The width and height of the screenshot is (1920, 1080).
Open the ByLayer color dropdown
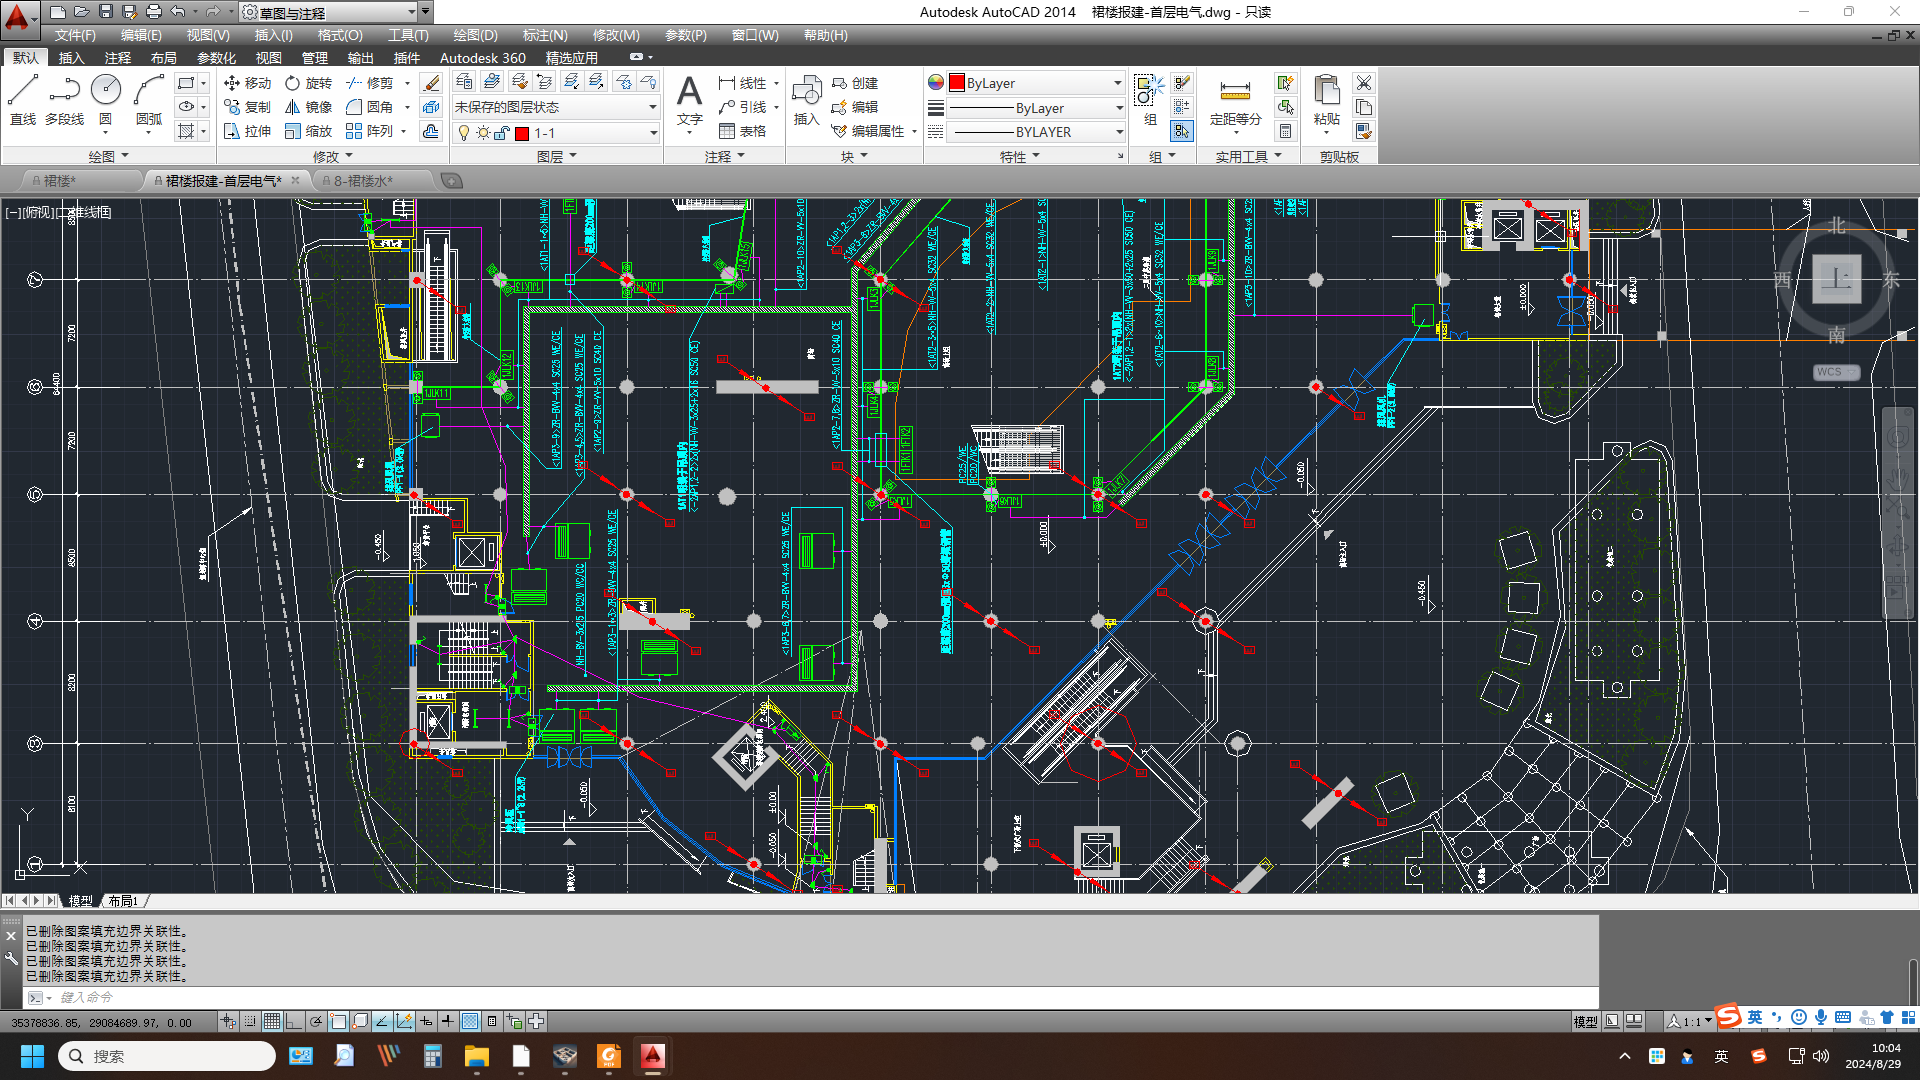click(x=1117, y=83)
